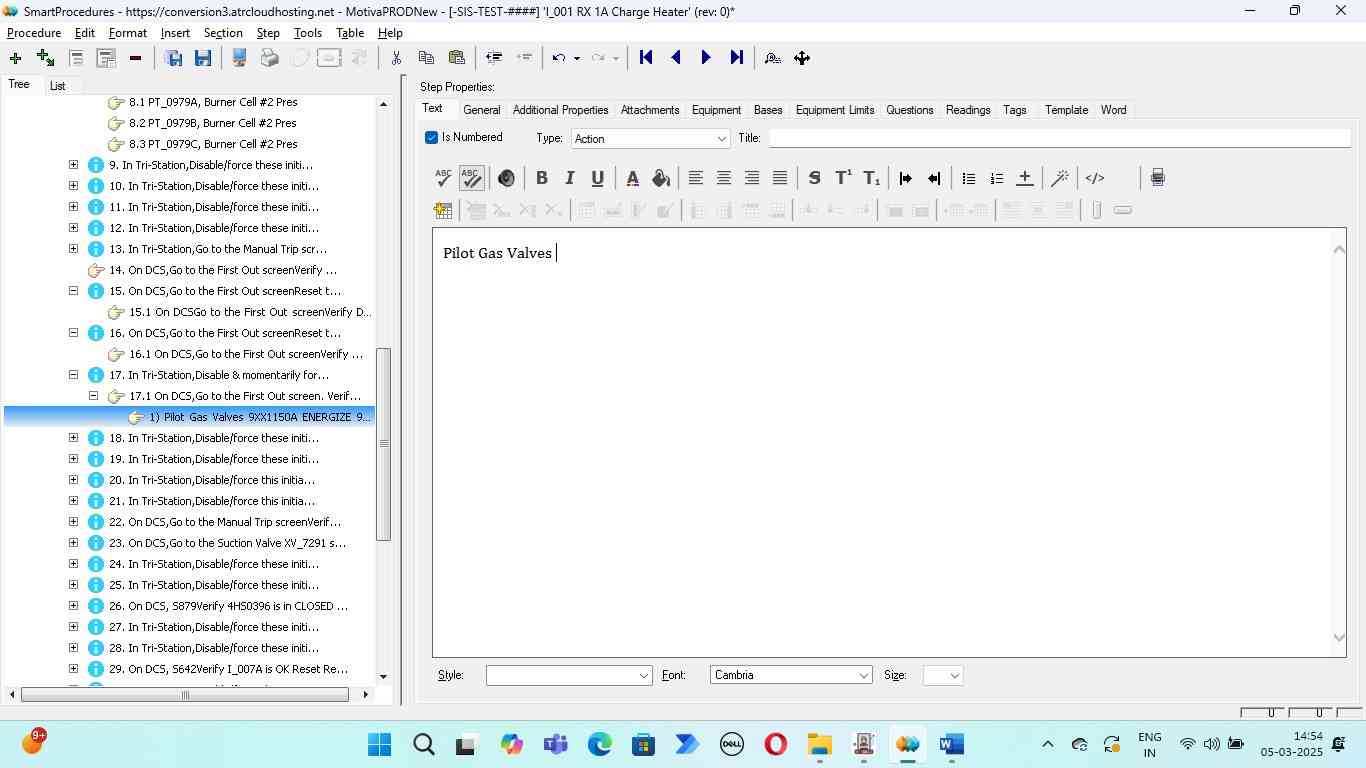This screenshot has height=768, width=1366.
Task: Click the spell check icon in editor toolbar
Action: pos(443,178)
